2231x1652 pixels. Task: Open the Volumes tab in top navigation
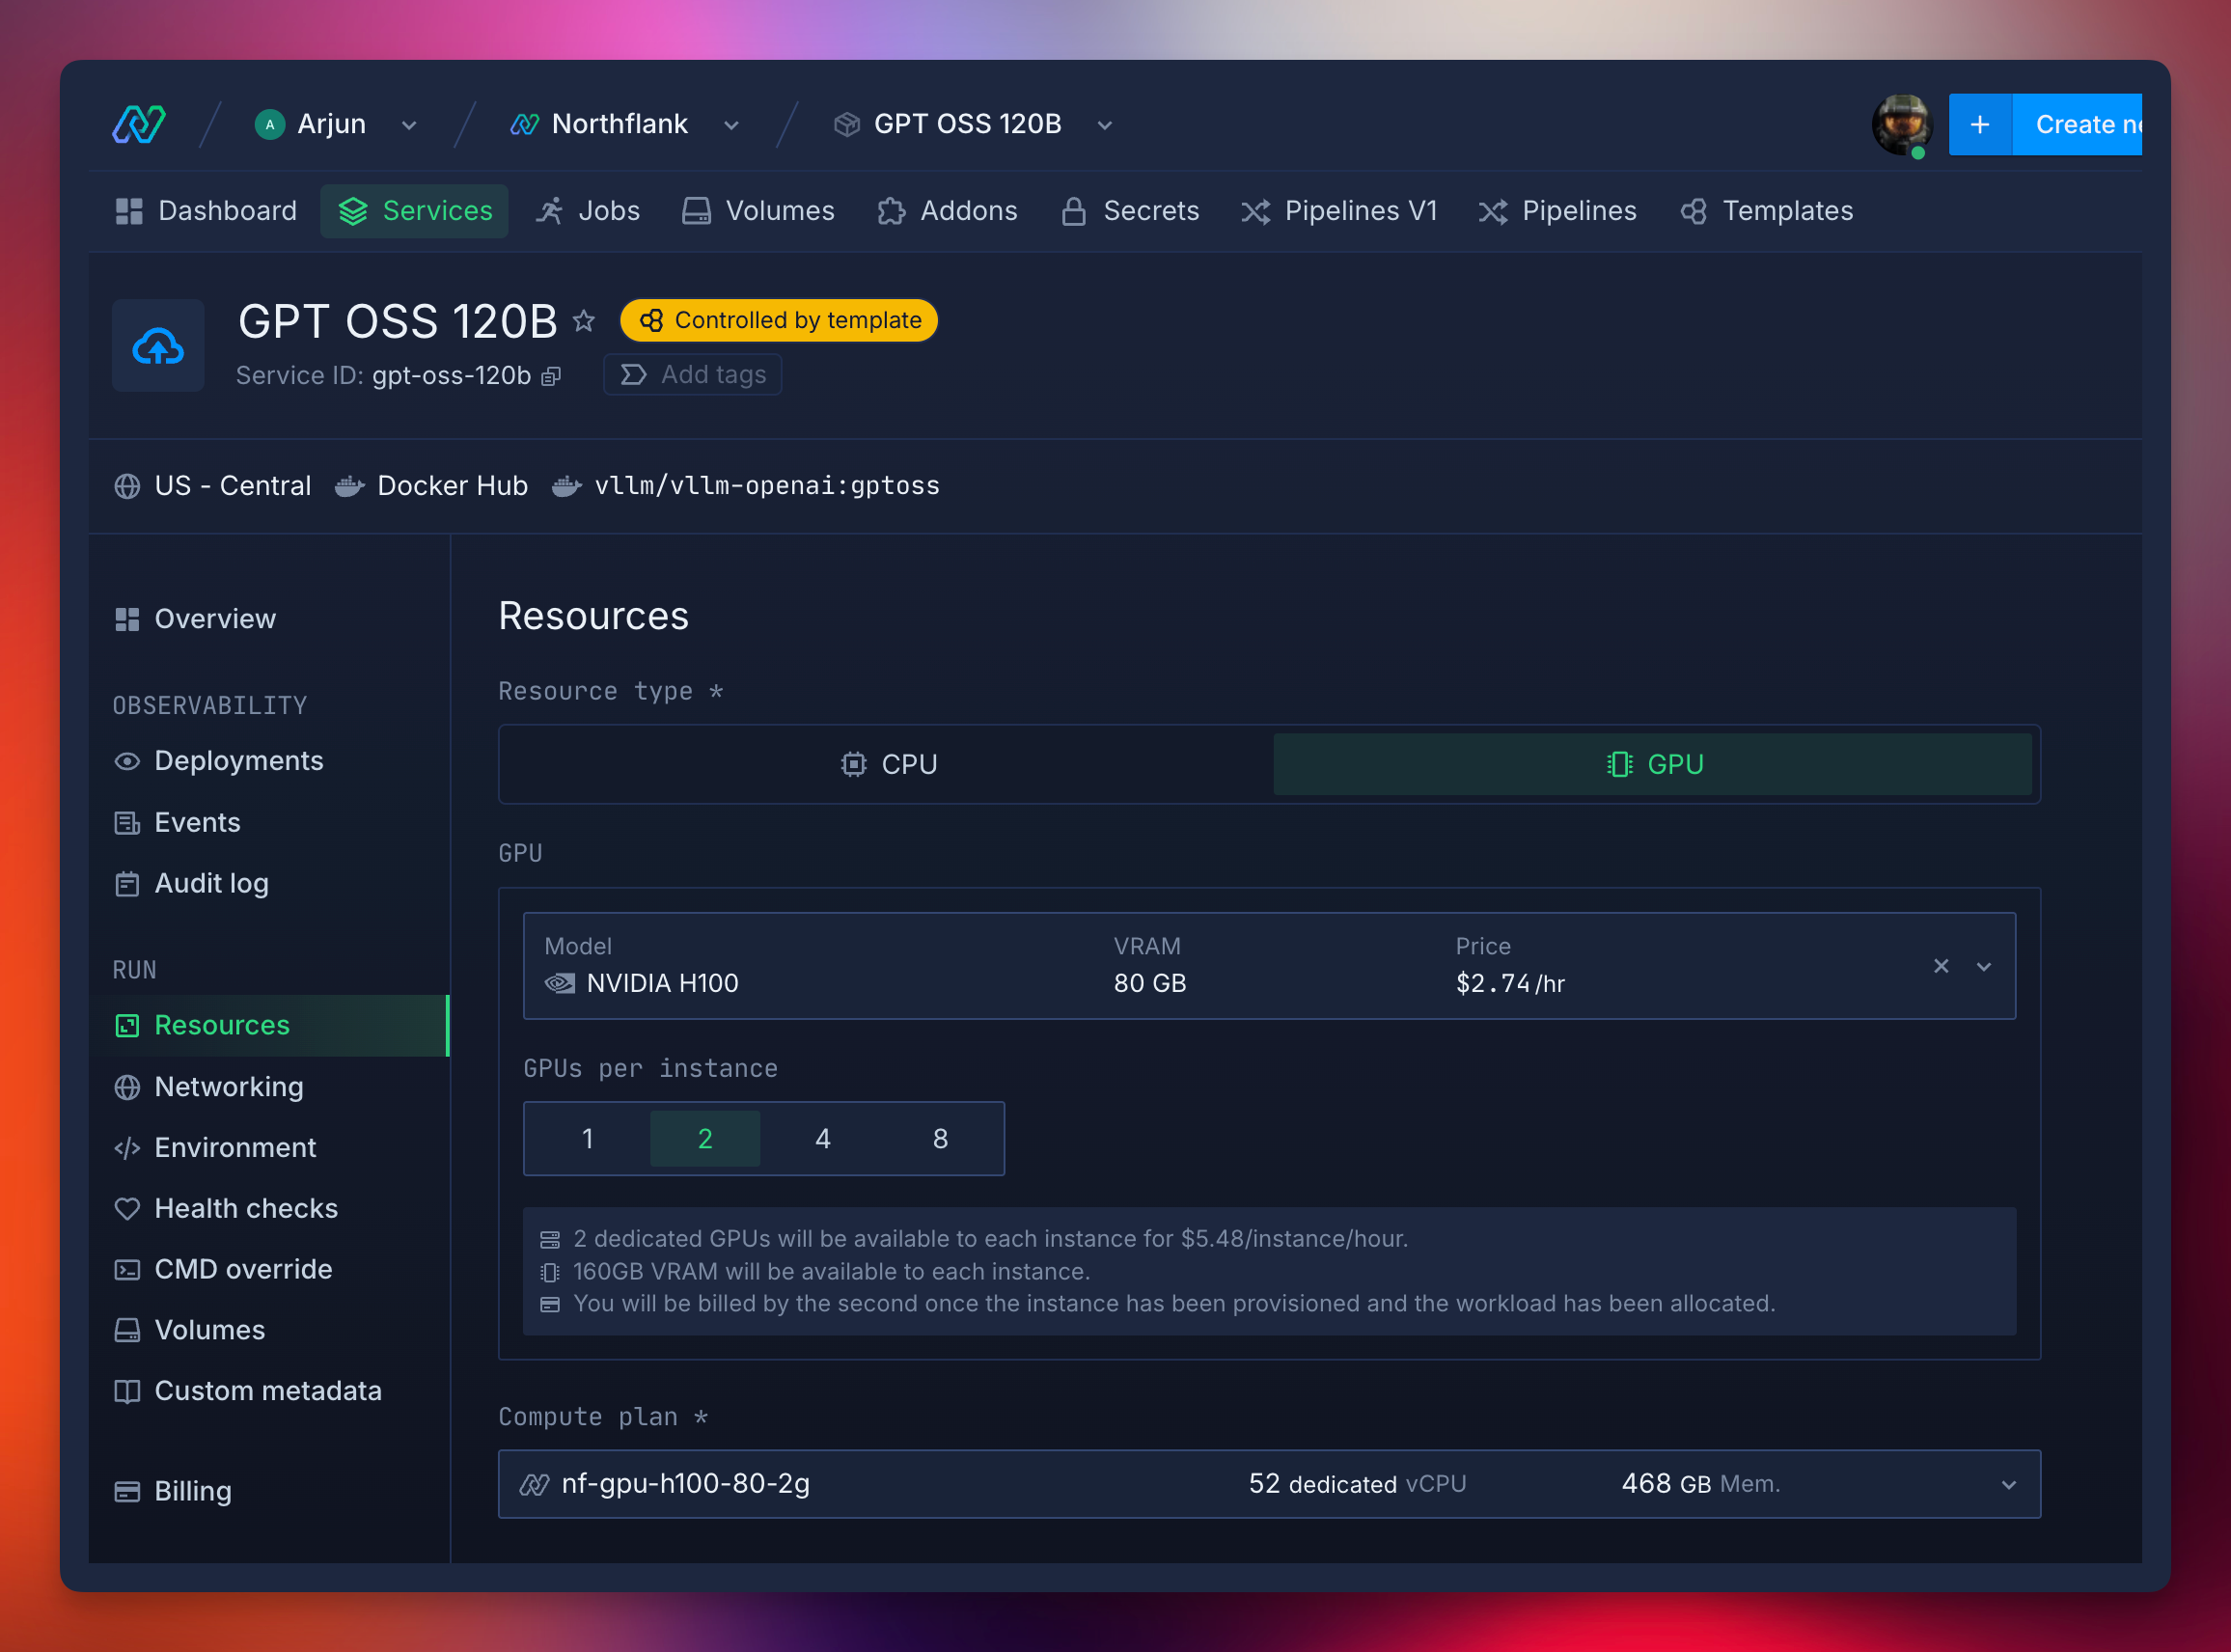pyautogui.click(x=758, y=211)
